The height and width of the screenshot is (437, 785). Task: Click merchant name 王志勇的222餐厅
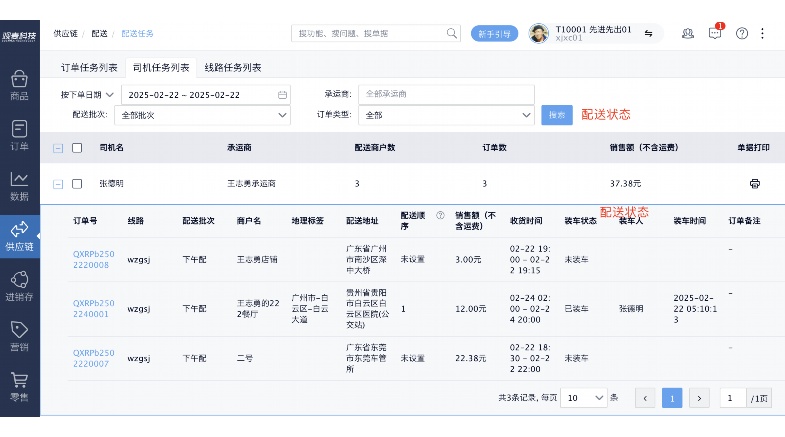click(258, 308)
